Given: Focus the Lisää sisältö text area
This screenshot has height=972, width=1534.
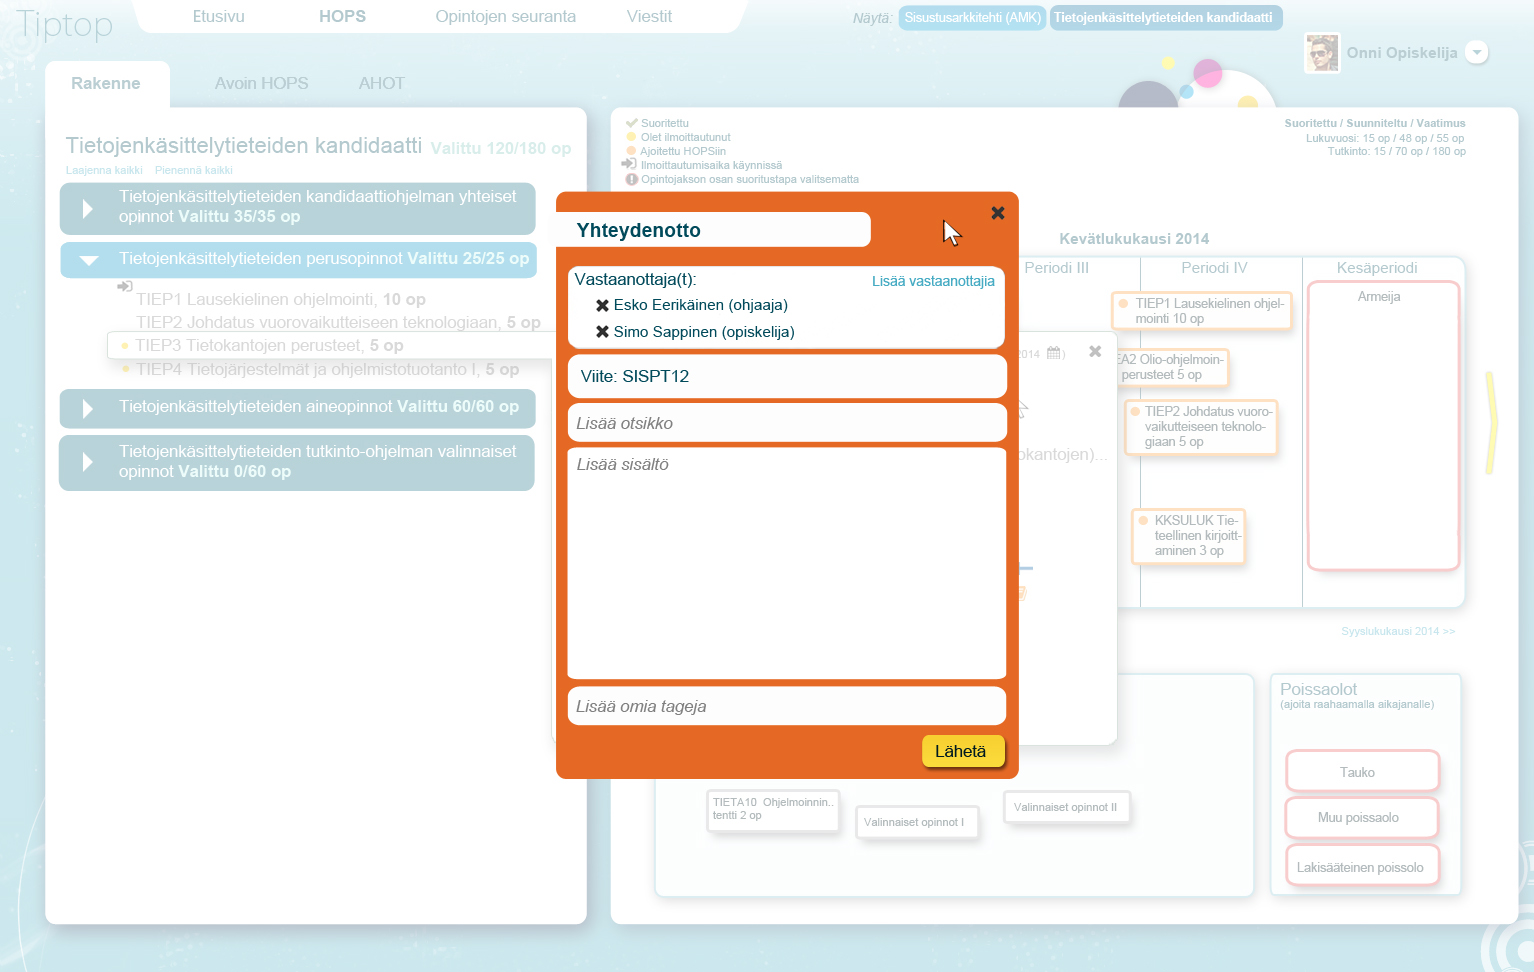Looking at the screenshot, I should [x=786, y=563].
